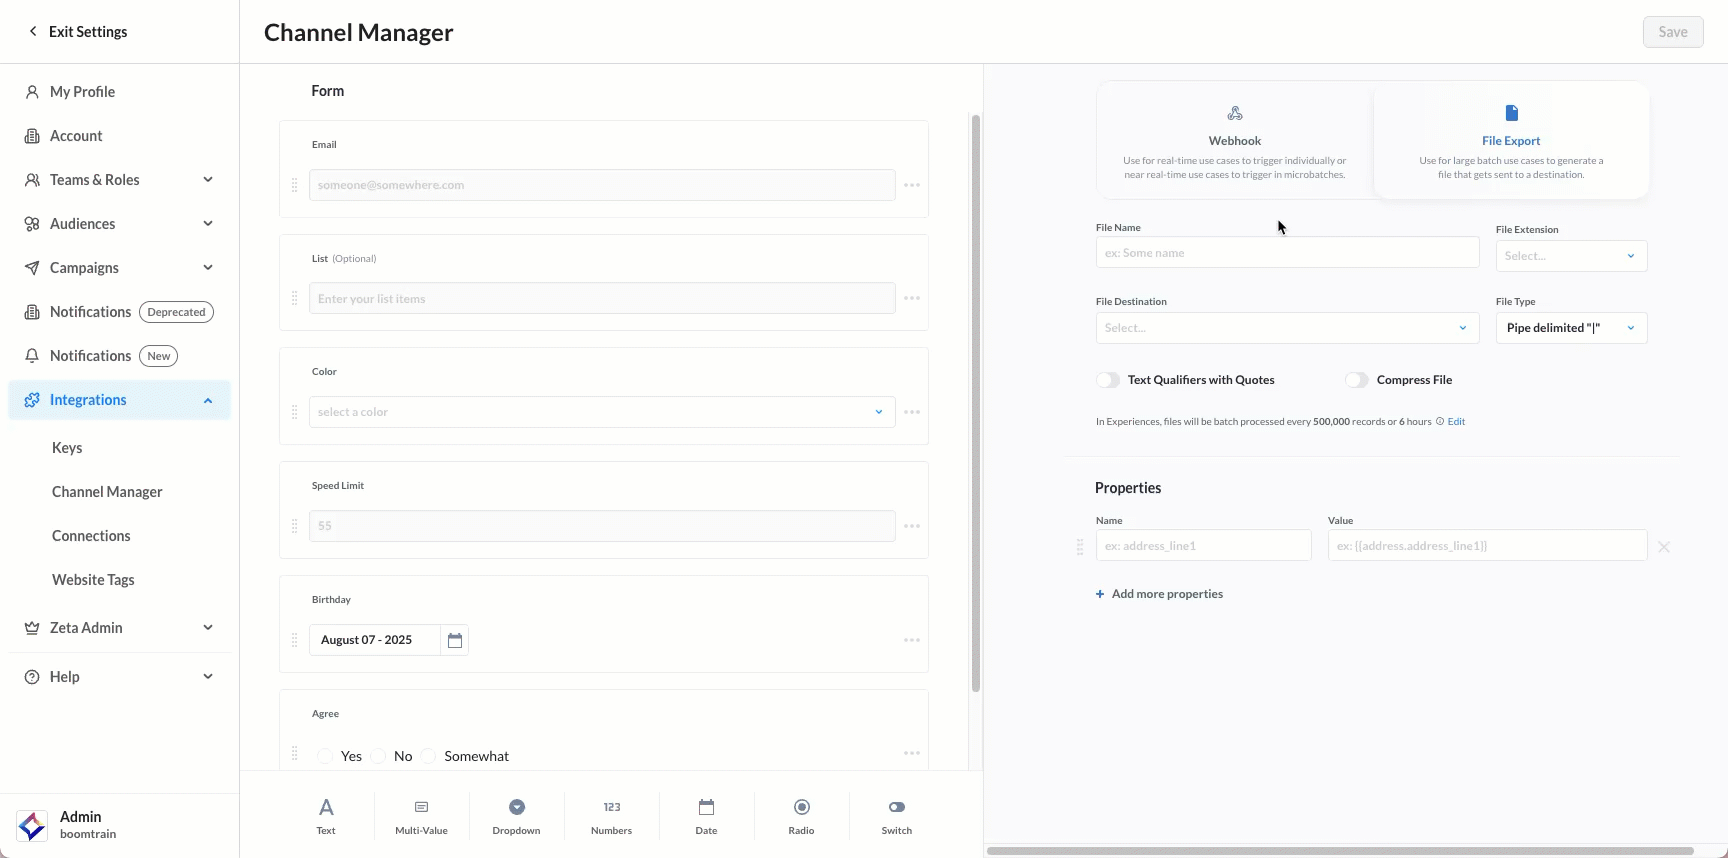Screen dimensions: 1728x858
Task: Add a Date field component
Action: coord(706,816)
